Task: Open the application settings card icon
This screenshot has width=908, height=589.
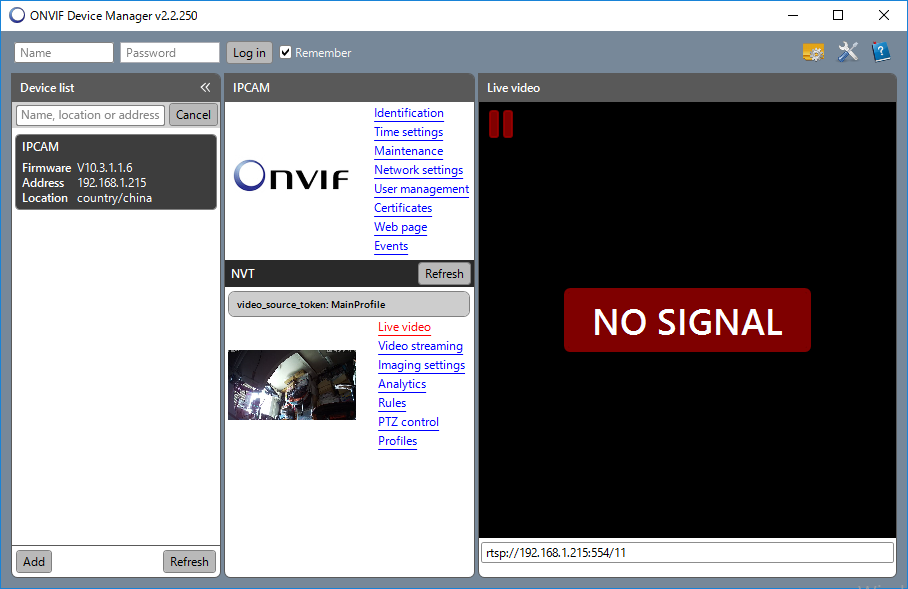Action: click(813, 53)
